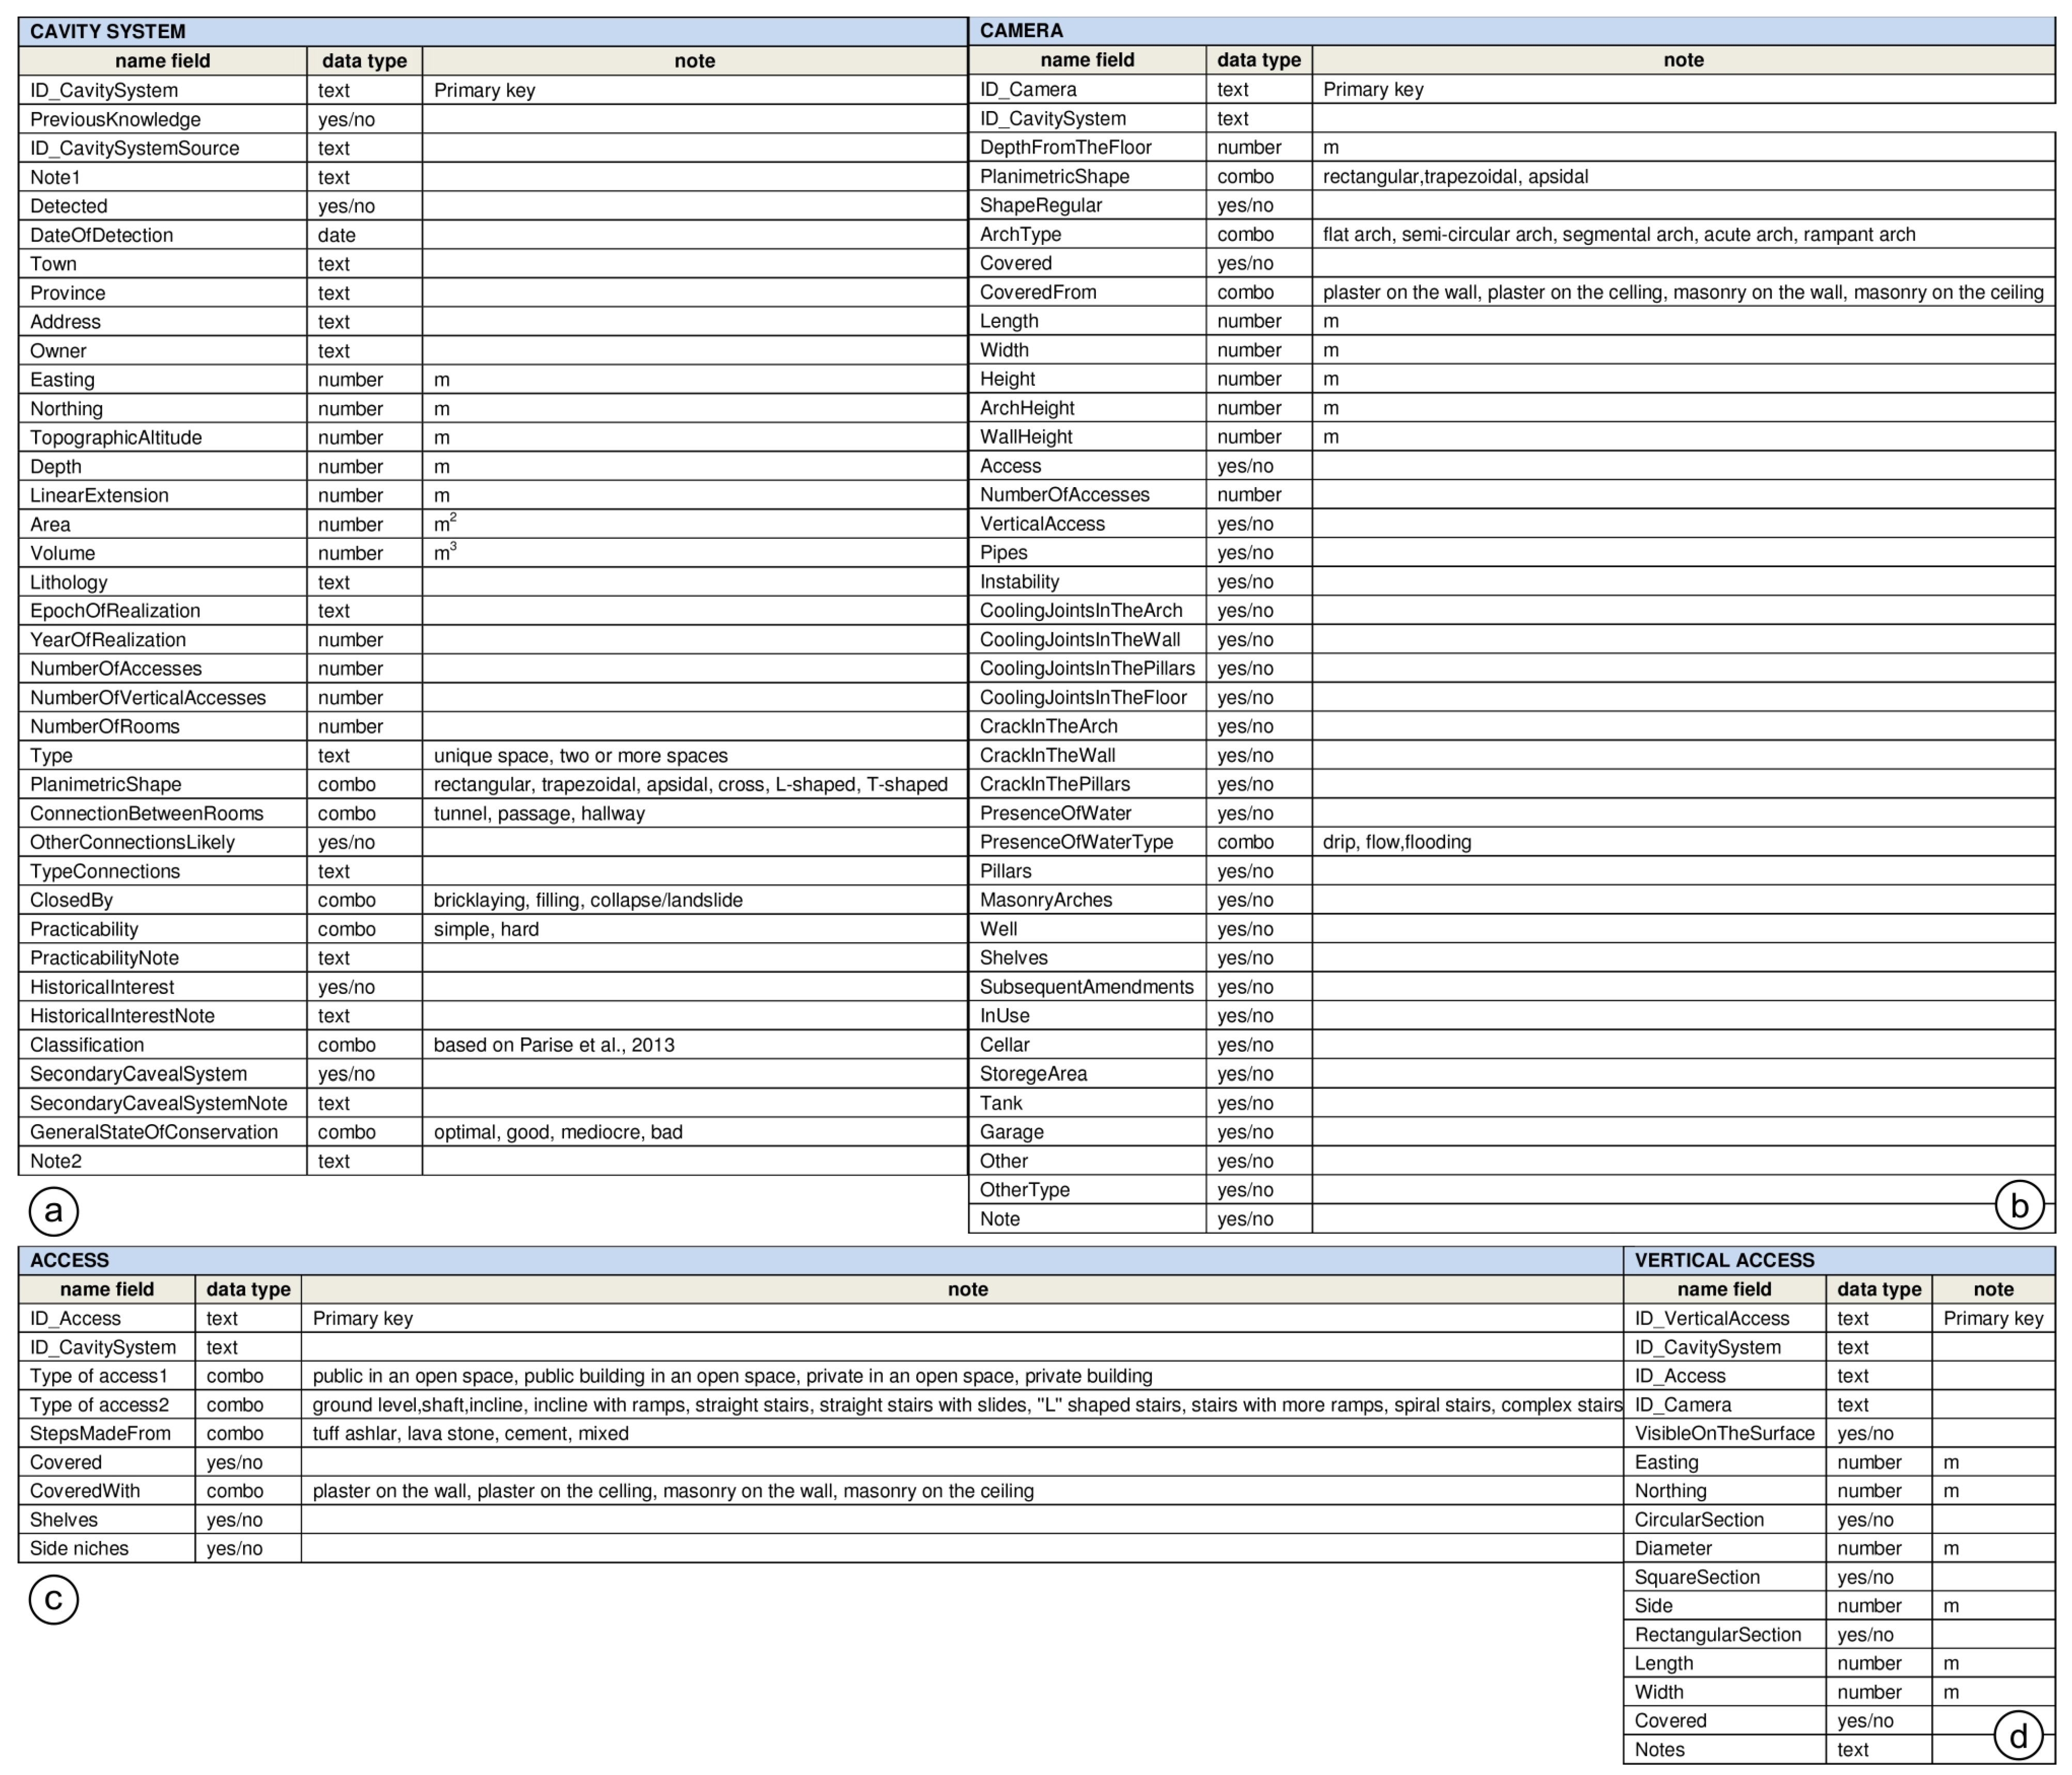Select the CAMERA table header
The width and height of the screenshot is (2072, 1775).
pyautogui.click(x=1021, y=30)
